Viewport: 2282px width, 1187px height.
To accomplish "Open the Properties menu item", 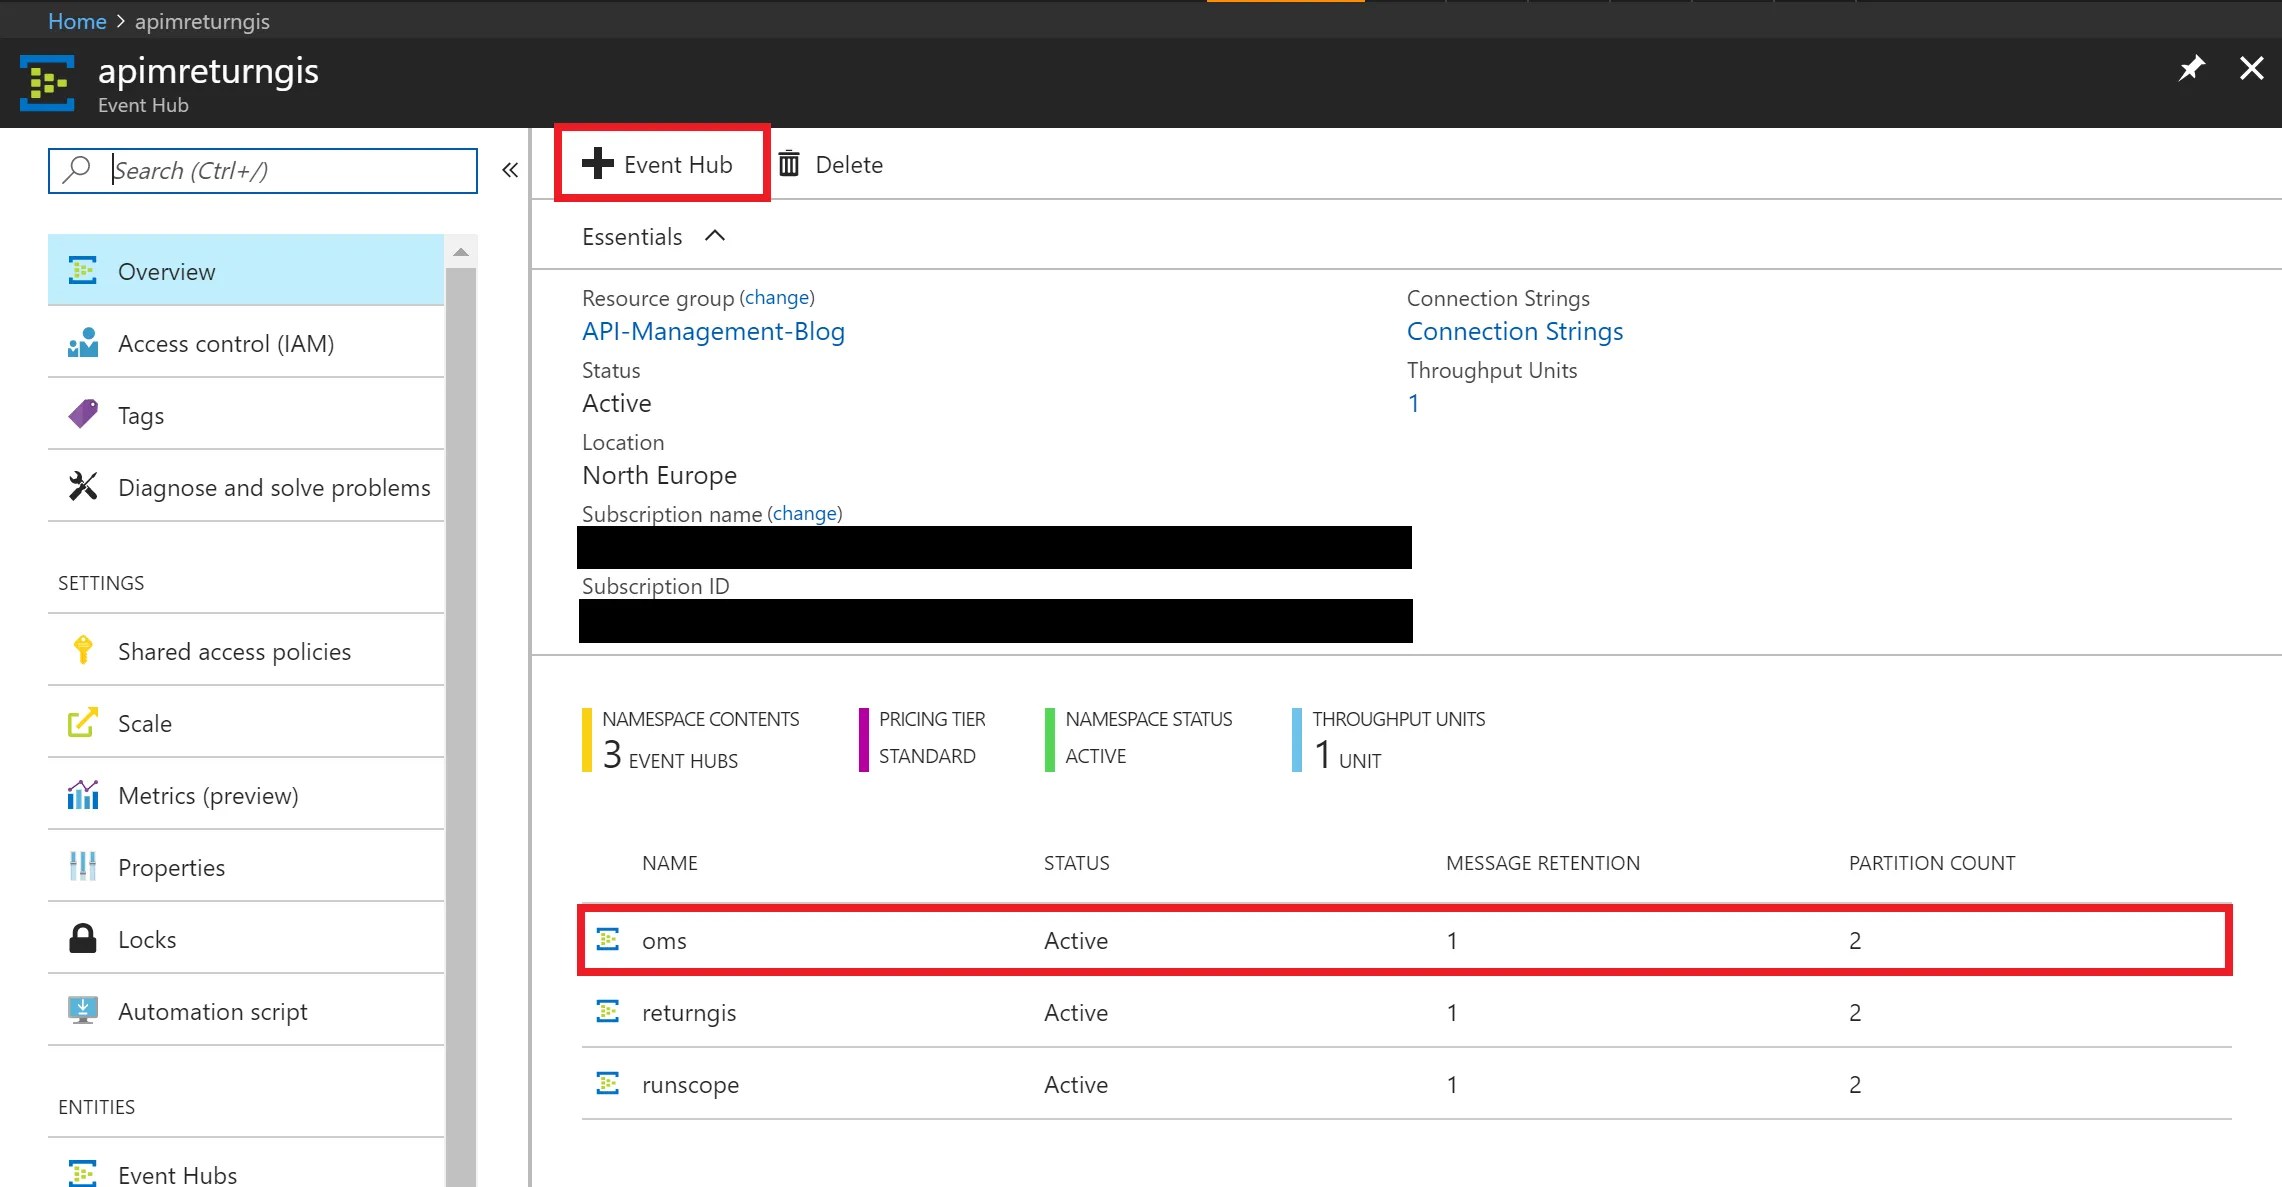I will point(246,866).
